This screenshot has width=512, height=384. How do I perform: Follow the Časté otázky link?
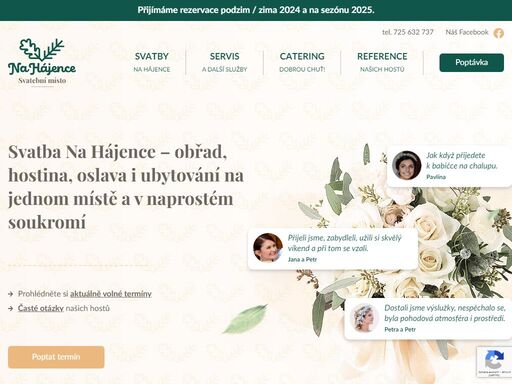41,308
